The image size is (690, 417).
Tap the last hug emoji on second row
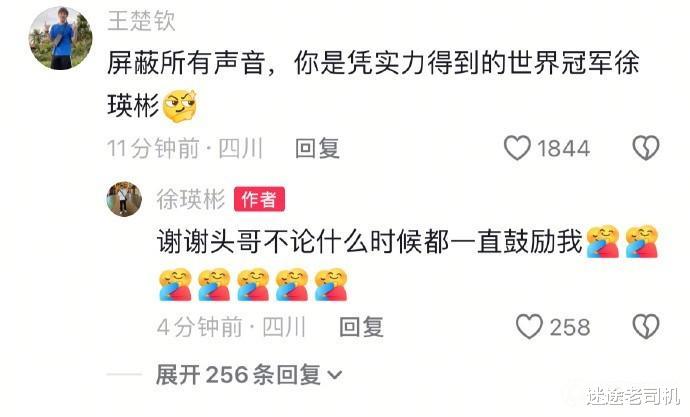coord(331,285)
